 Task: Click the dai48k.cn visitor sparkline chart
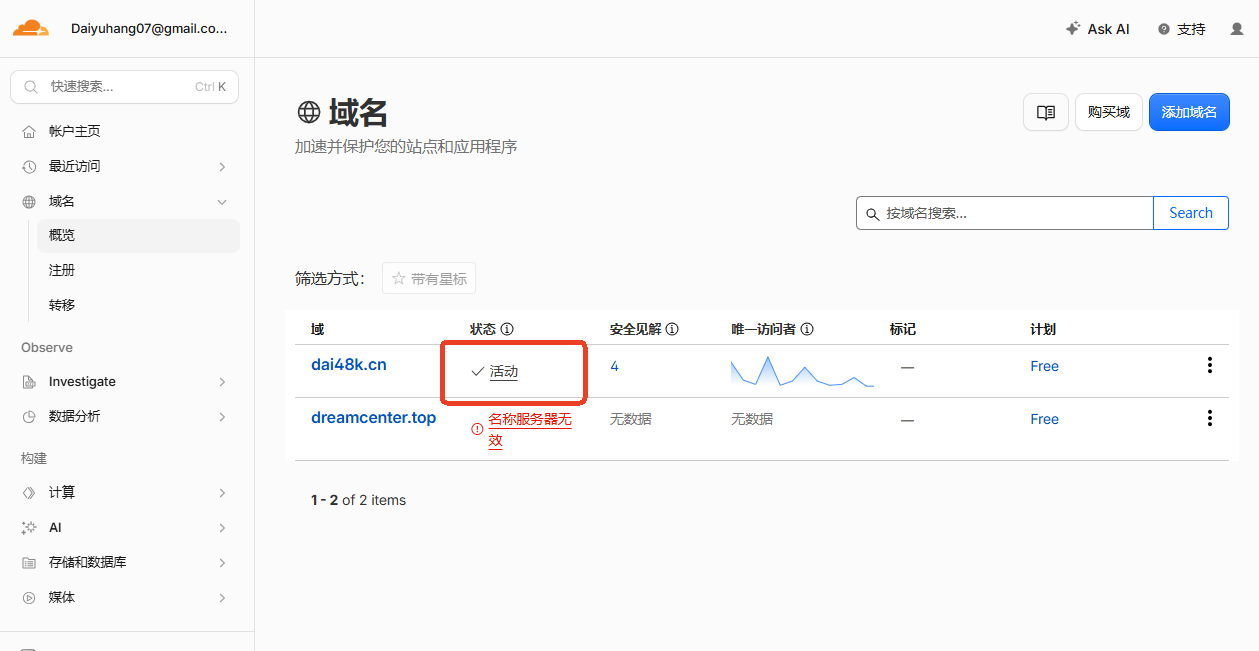(x=802, y=371)
